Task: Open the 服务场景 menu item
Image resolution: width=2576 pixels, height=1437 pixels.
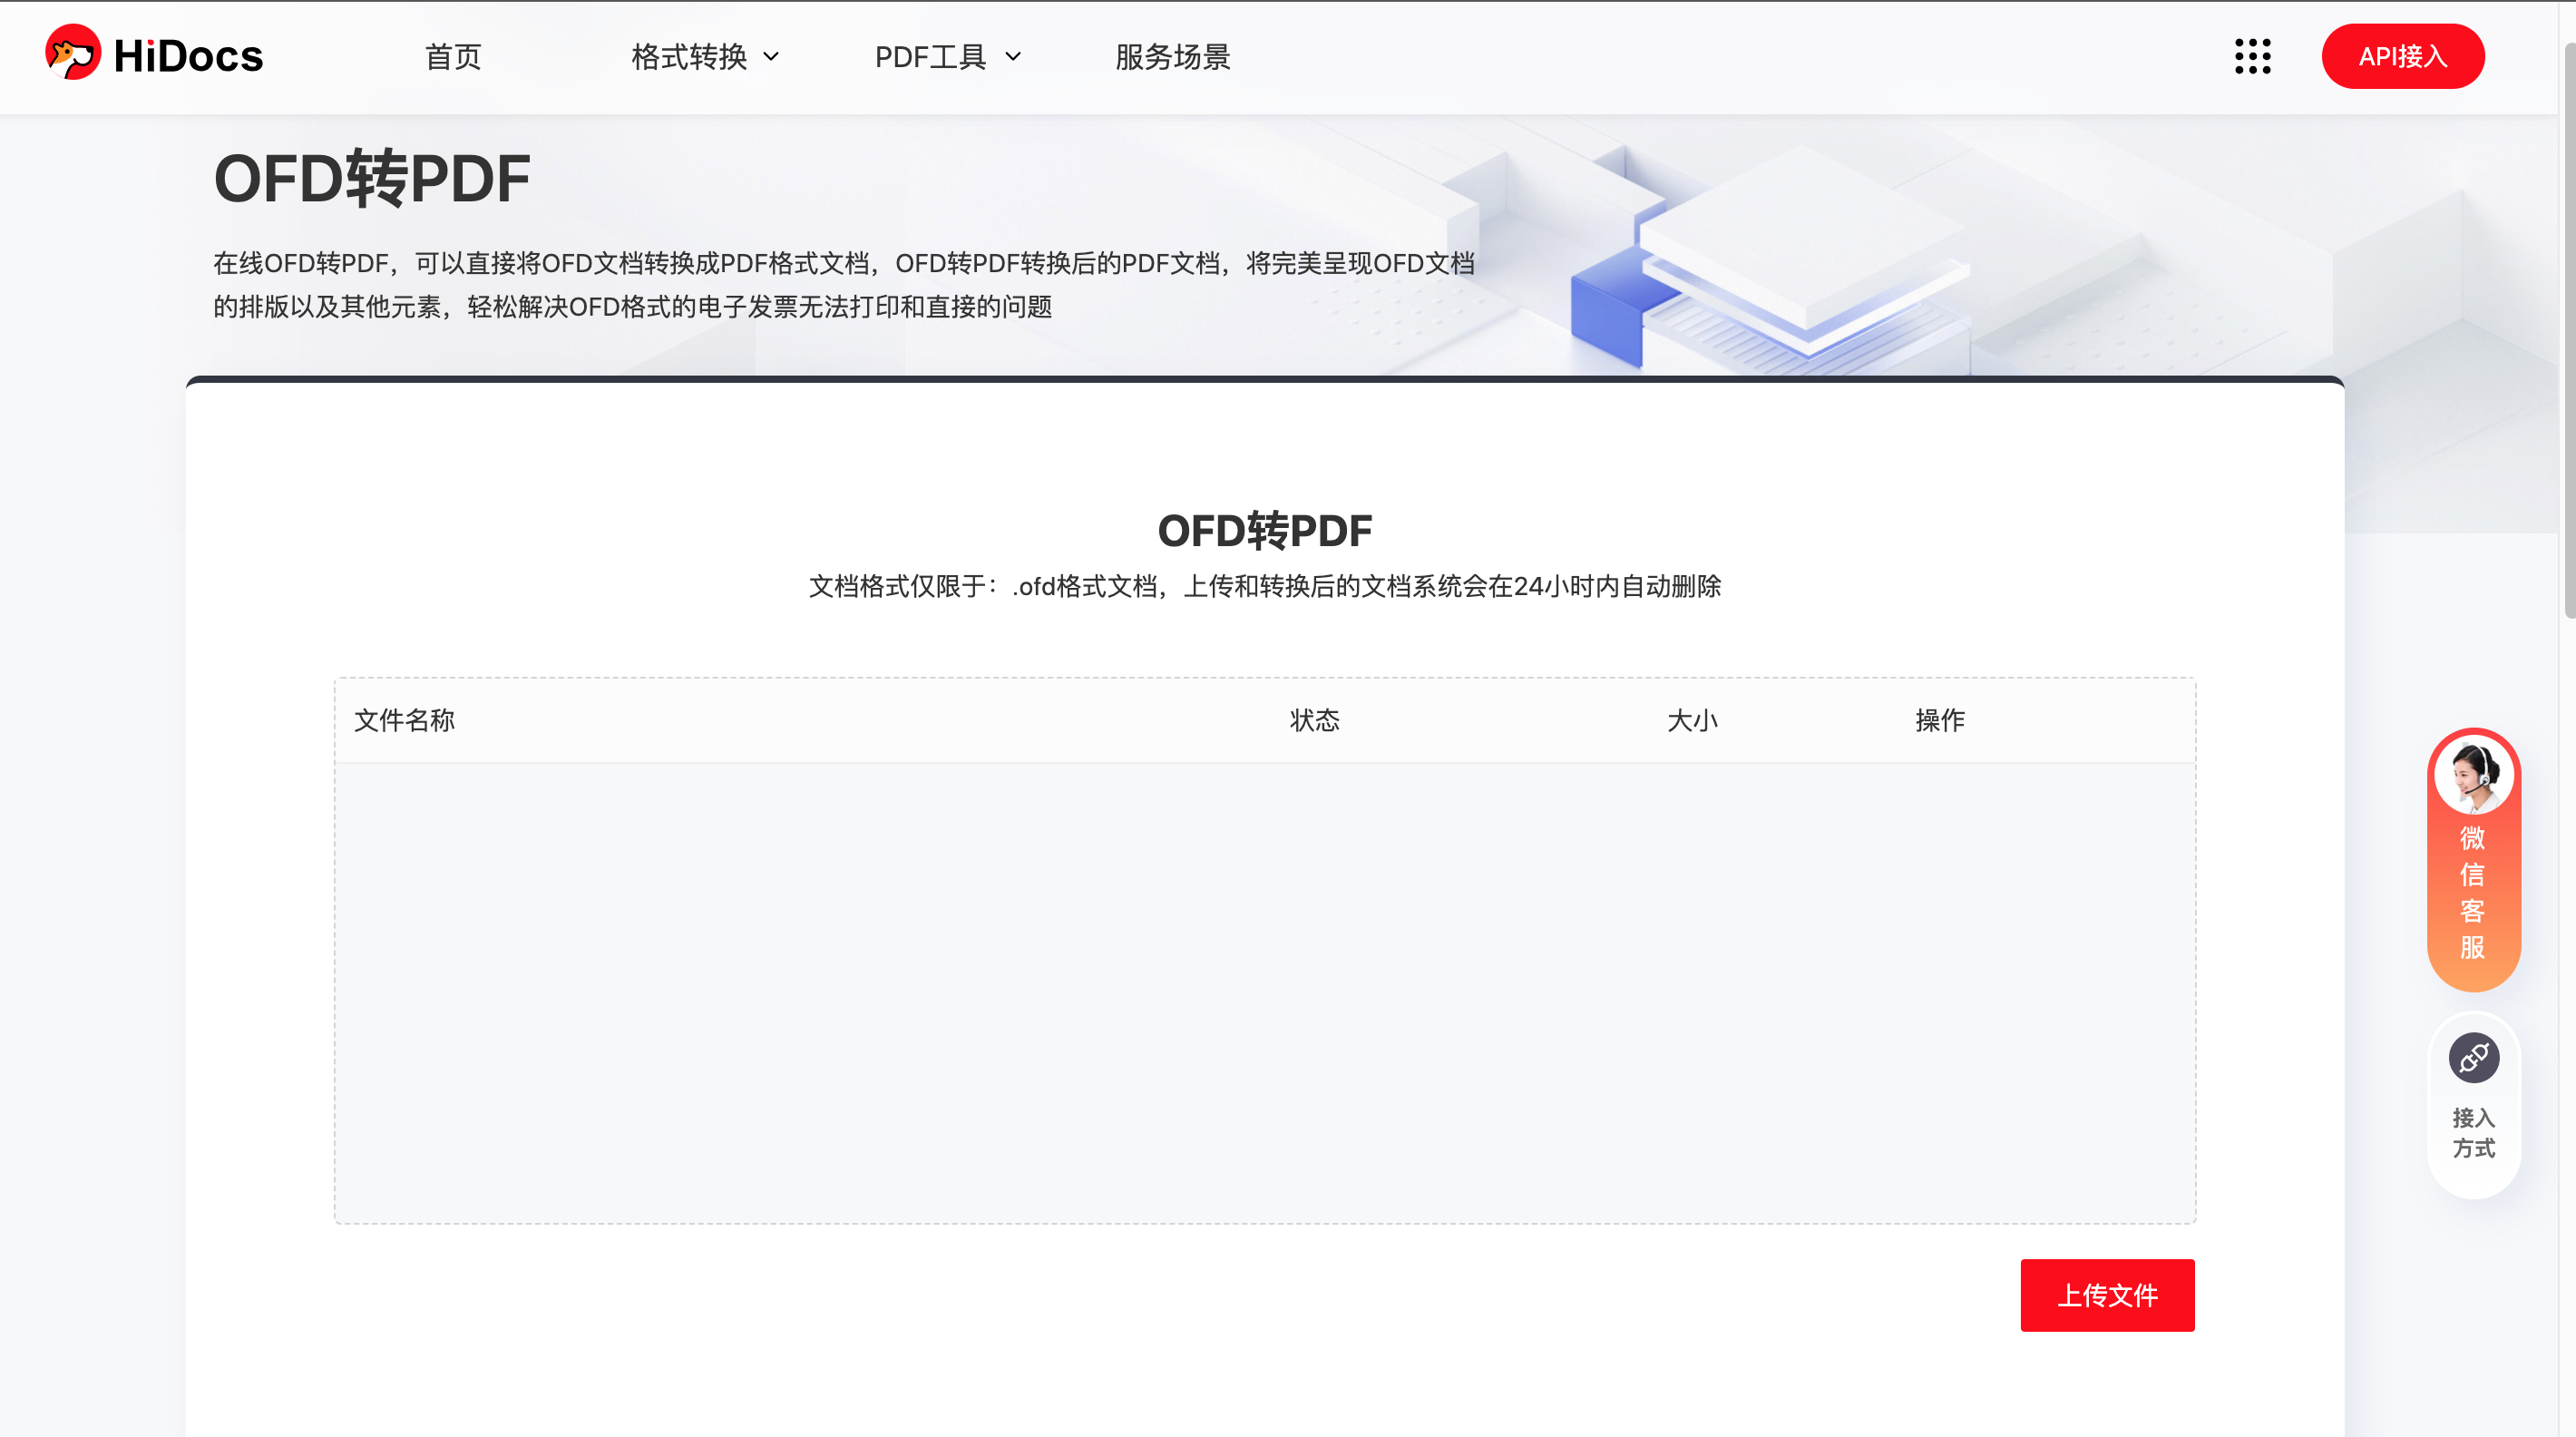Action: [x=1173, y=57]
